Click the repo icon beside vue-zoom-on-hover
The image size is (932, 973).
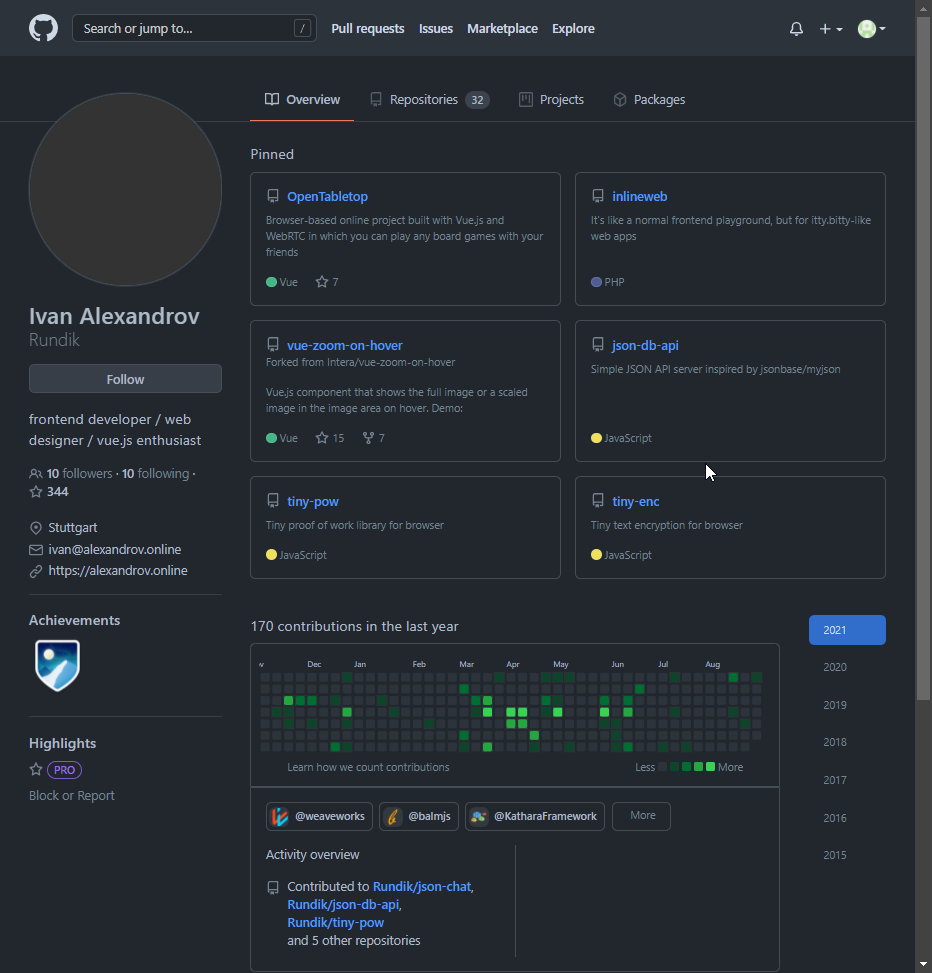click(273, 345)
